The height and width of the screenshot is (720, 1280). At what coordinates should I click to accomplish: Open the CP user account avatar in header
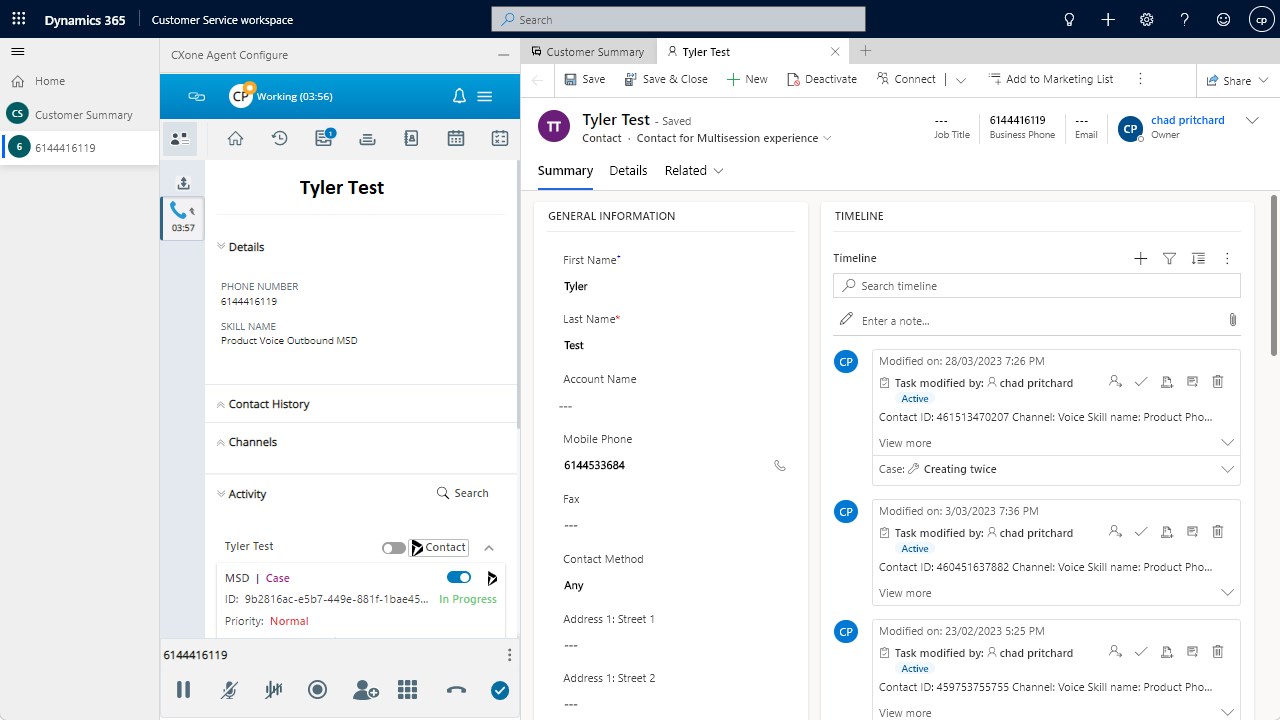[x=1261, y=19]
